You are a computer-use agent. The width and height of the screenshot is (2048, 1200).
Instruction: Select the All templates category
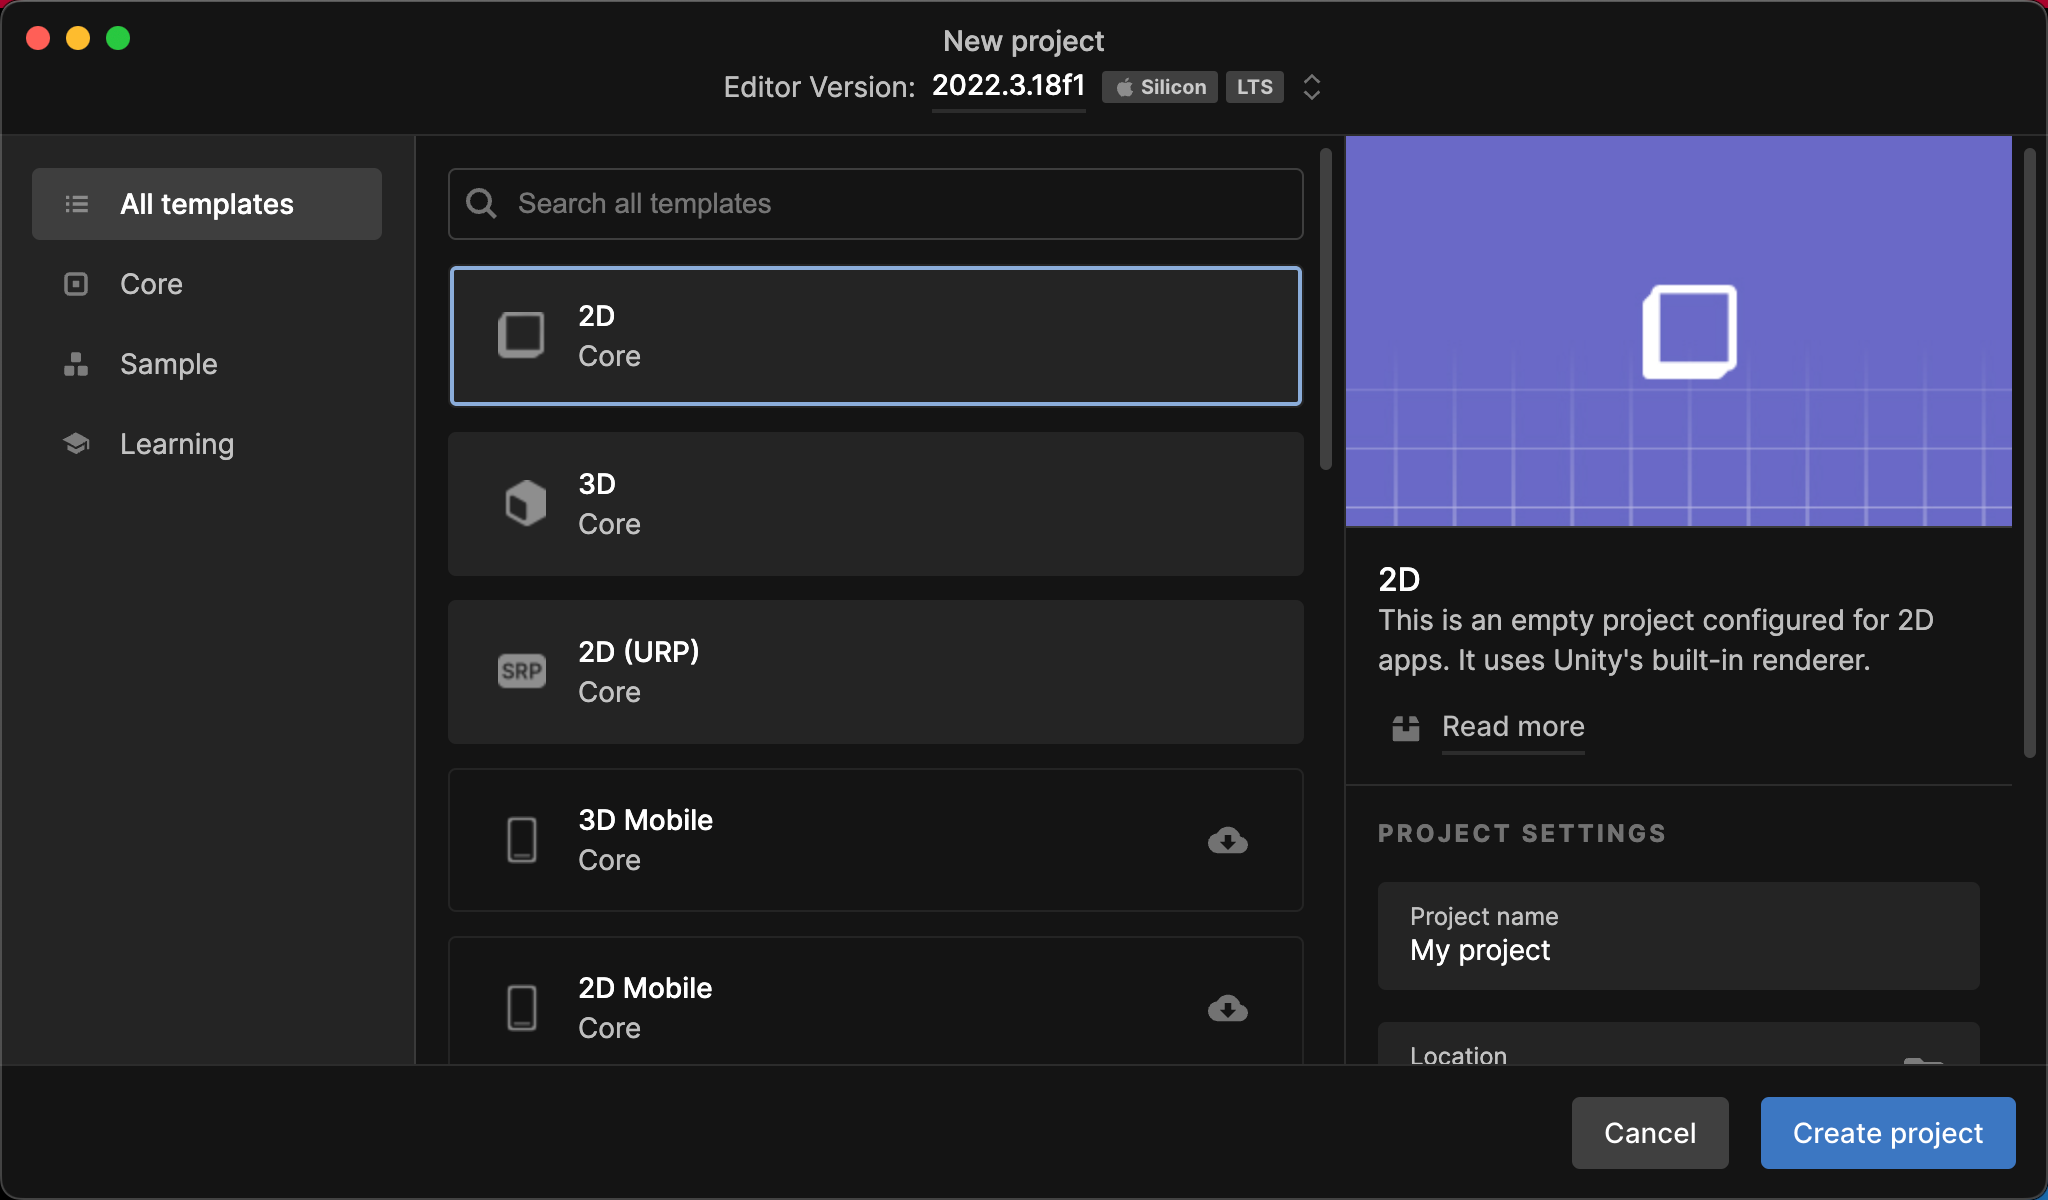207,204
